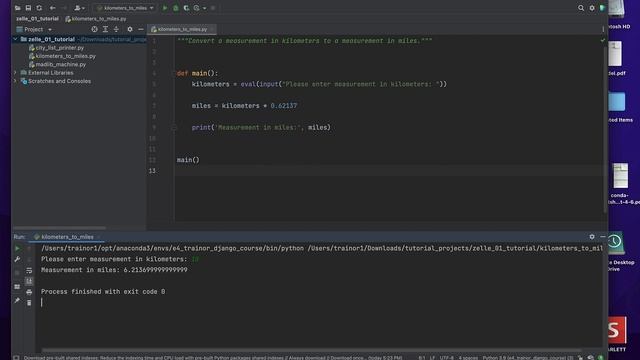This screenshot has height=360, width=640.
Task: Toggle scroll to end in Run console
Action: (29, 281)
